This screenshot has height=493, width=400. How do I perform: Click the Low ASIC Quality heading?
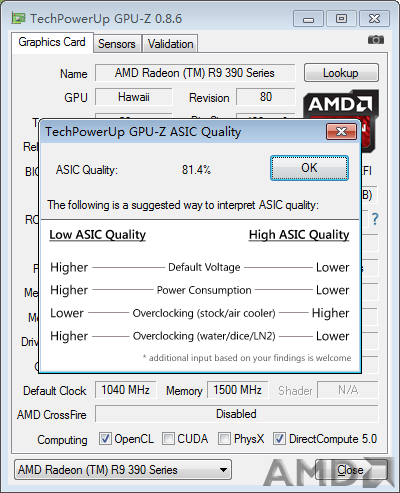[98, 235]
